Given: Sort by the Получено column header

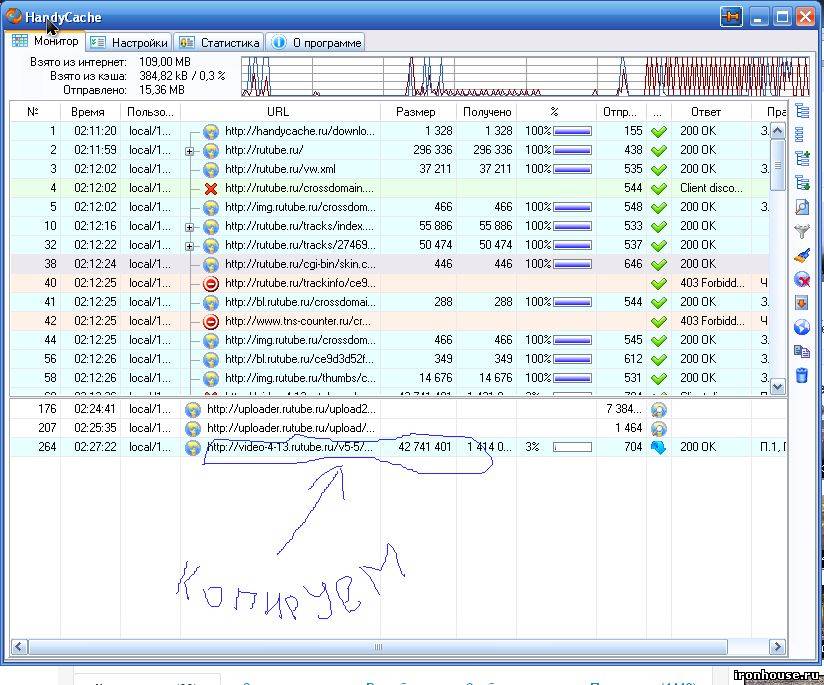Looking at the screenshot, I should 487,111.
